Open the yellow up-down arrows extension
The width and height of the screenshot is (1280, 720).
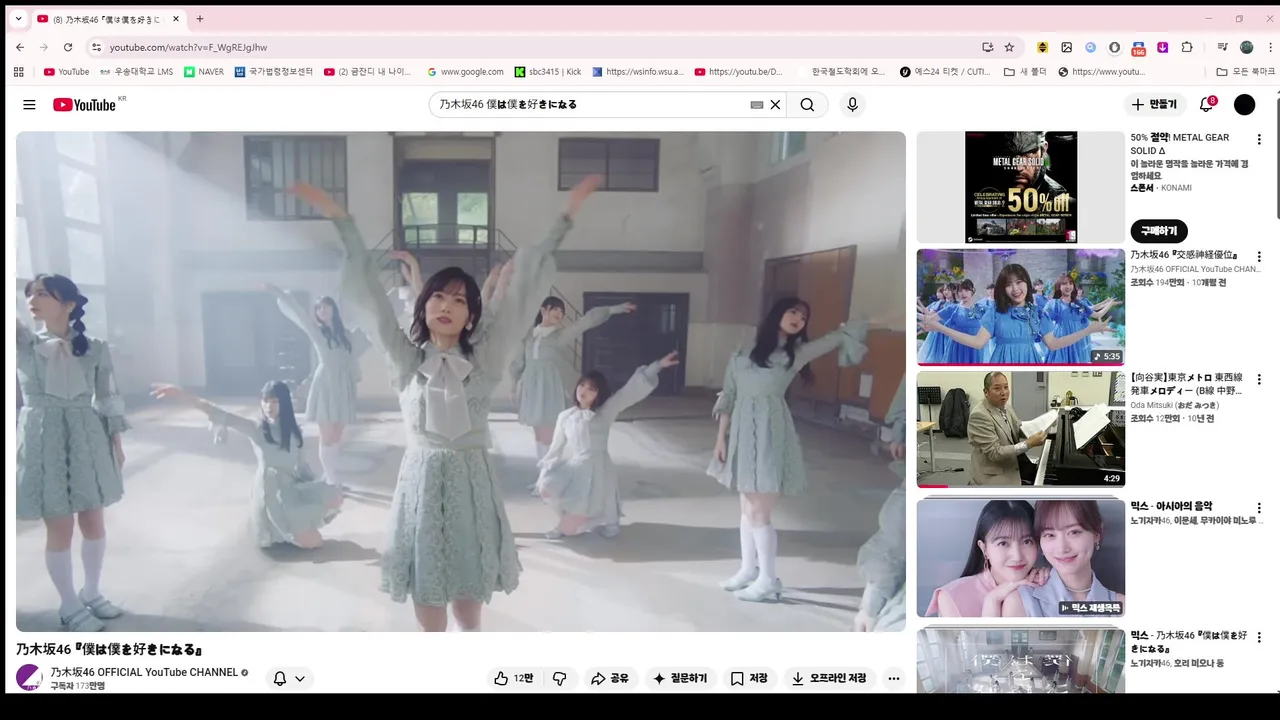coord(1042,47)
